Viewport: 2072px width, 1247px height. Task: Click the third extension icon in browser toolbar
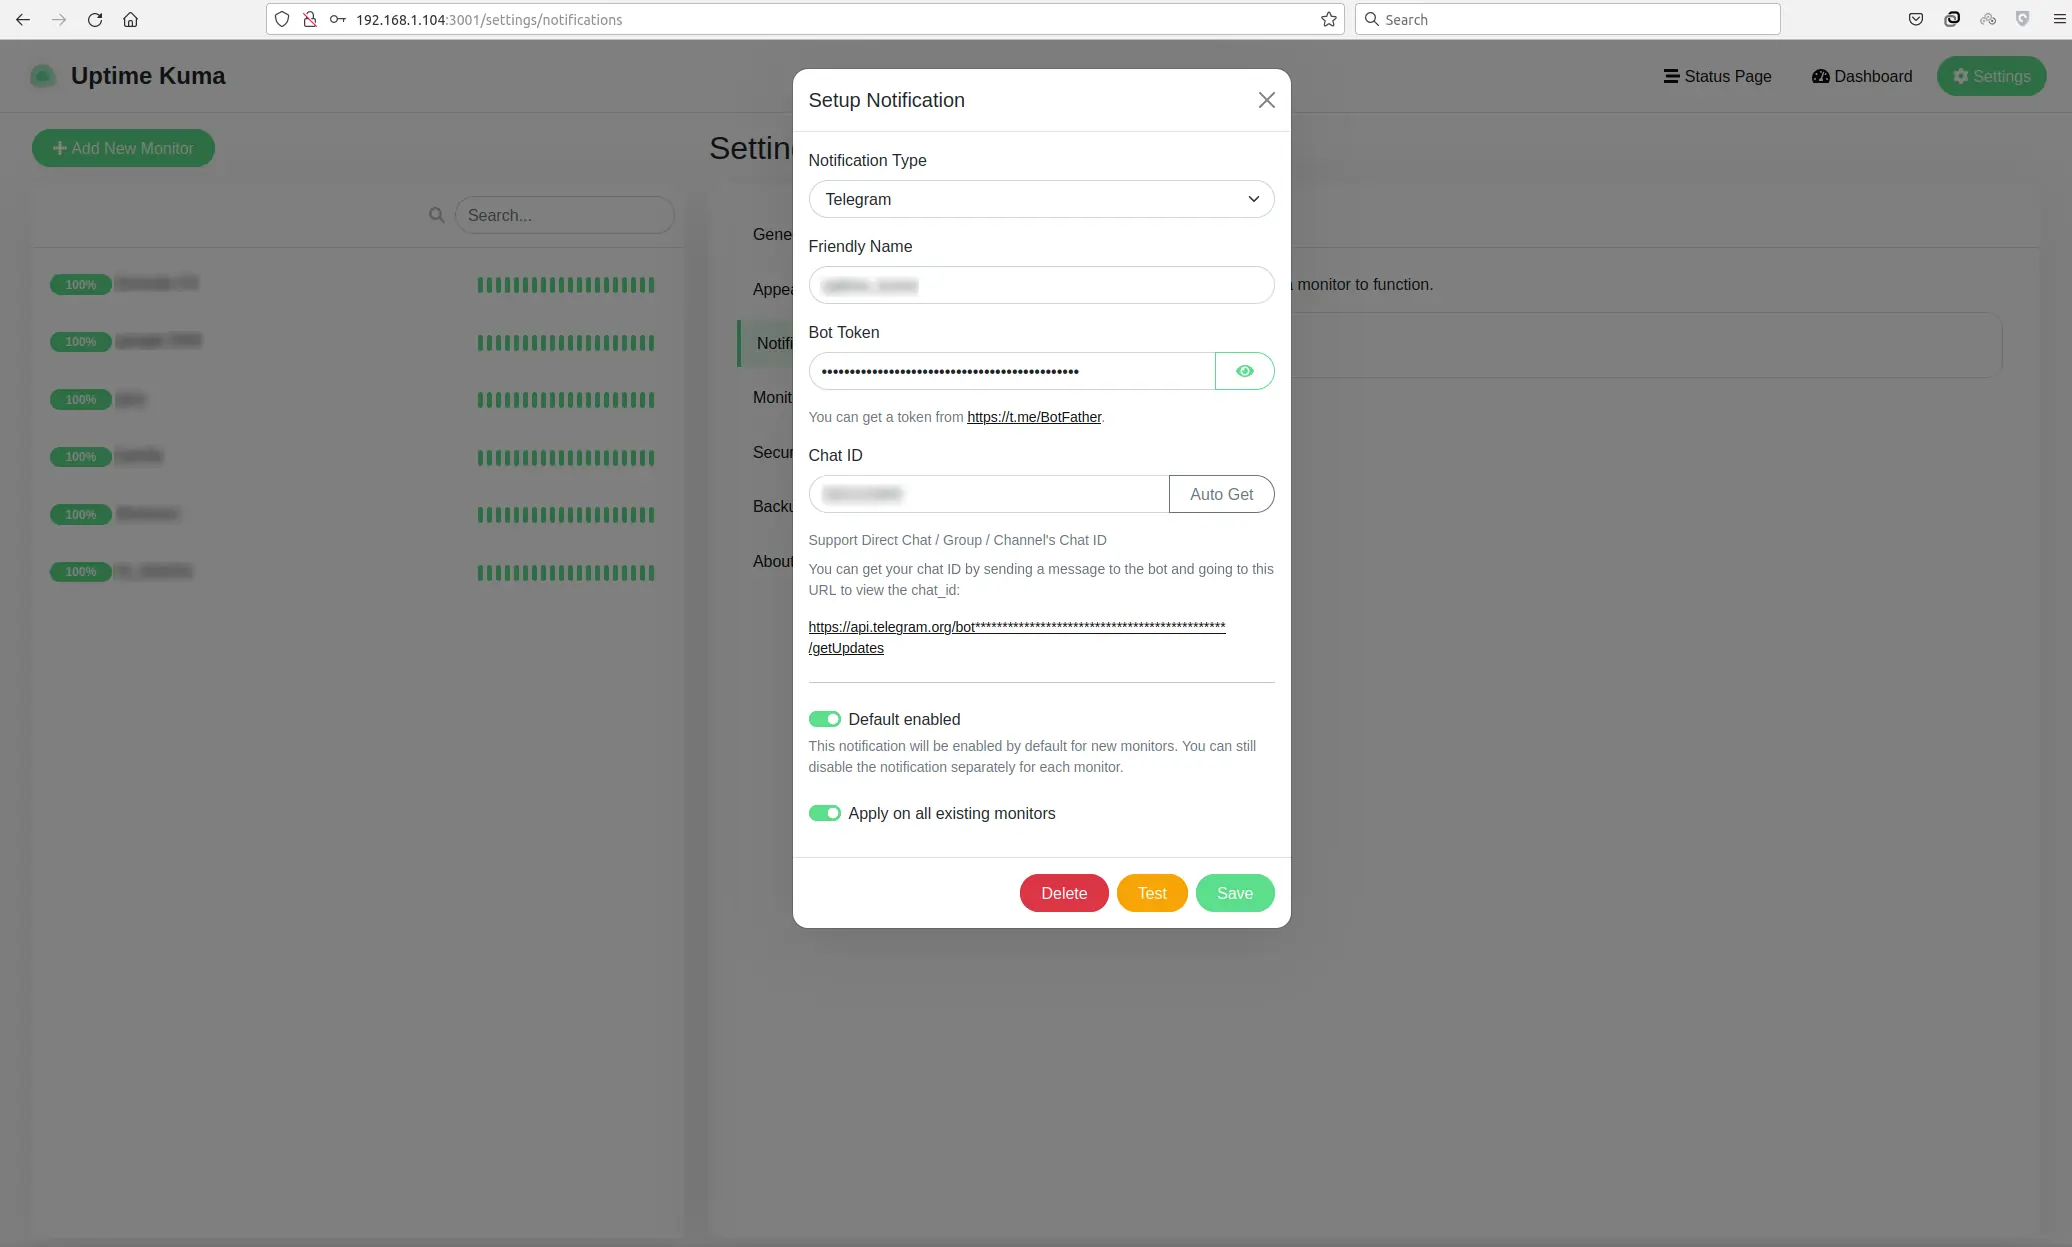click(x=1988, y=19)
